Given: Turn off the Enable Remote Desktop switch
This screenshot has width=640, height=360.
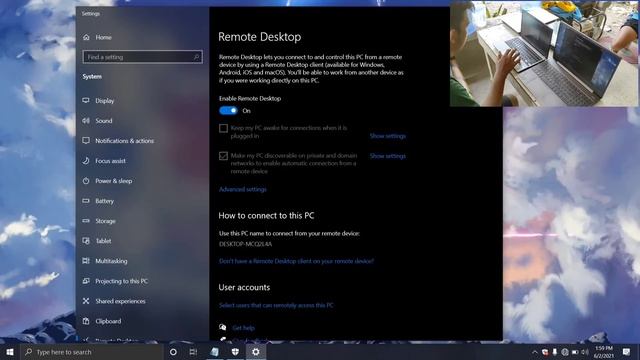Looking at the screenshot, I should 228,111.
